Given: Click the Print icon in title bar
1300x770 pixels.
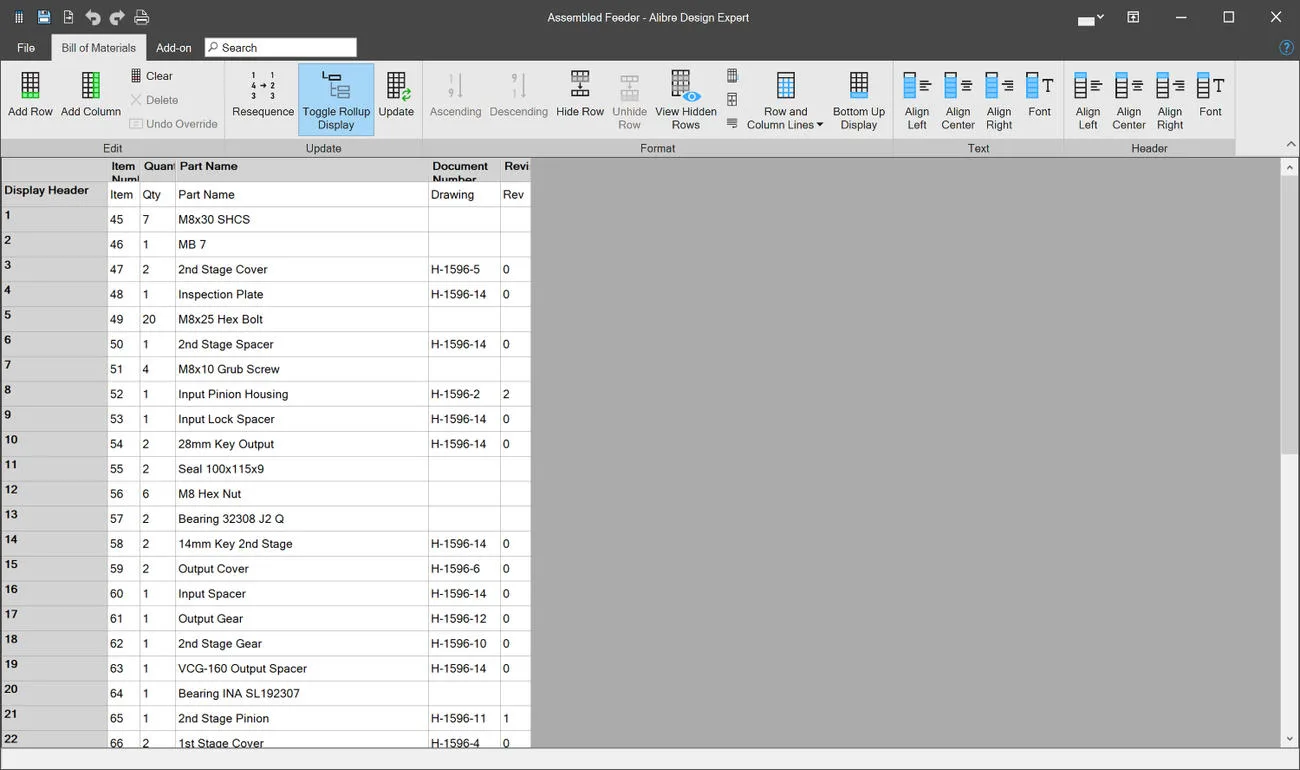Looking at the screenshot, I should click(x=142, y=17).
